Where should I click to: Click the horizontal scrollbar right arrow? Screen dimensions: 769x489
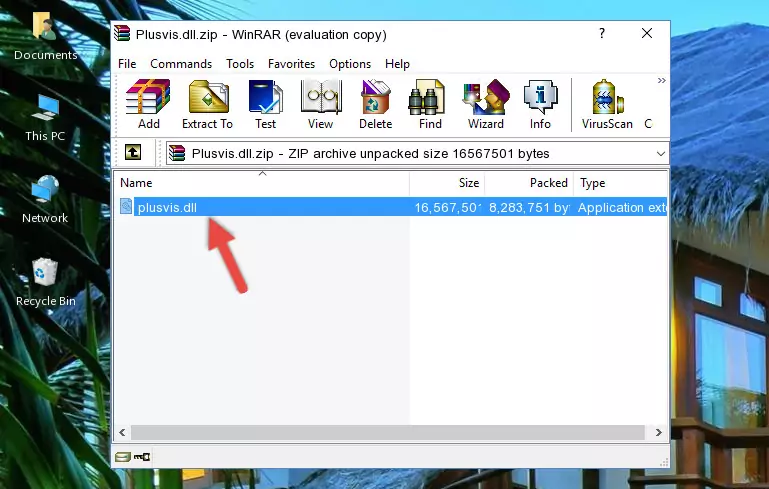click(x=659, y=433)
